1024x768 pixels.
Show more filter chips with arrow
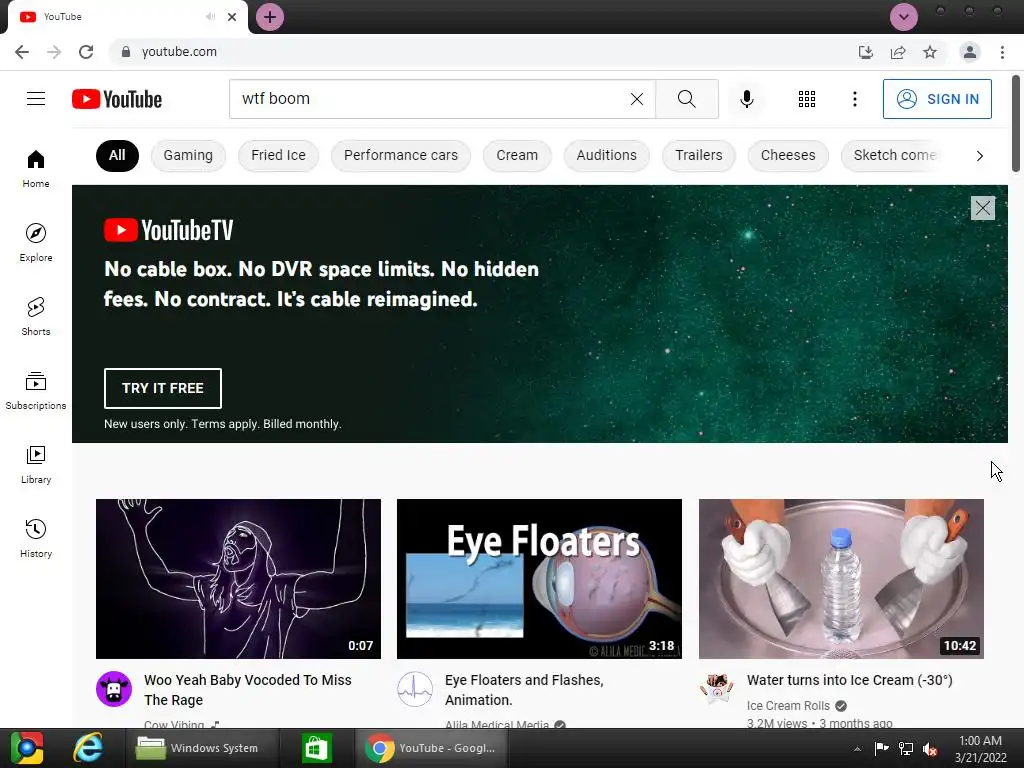pyautogui.click(x=979, y=155)
